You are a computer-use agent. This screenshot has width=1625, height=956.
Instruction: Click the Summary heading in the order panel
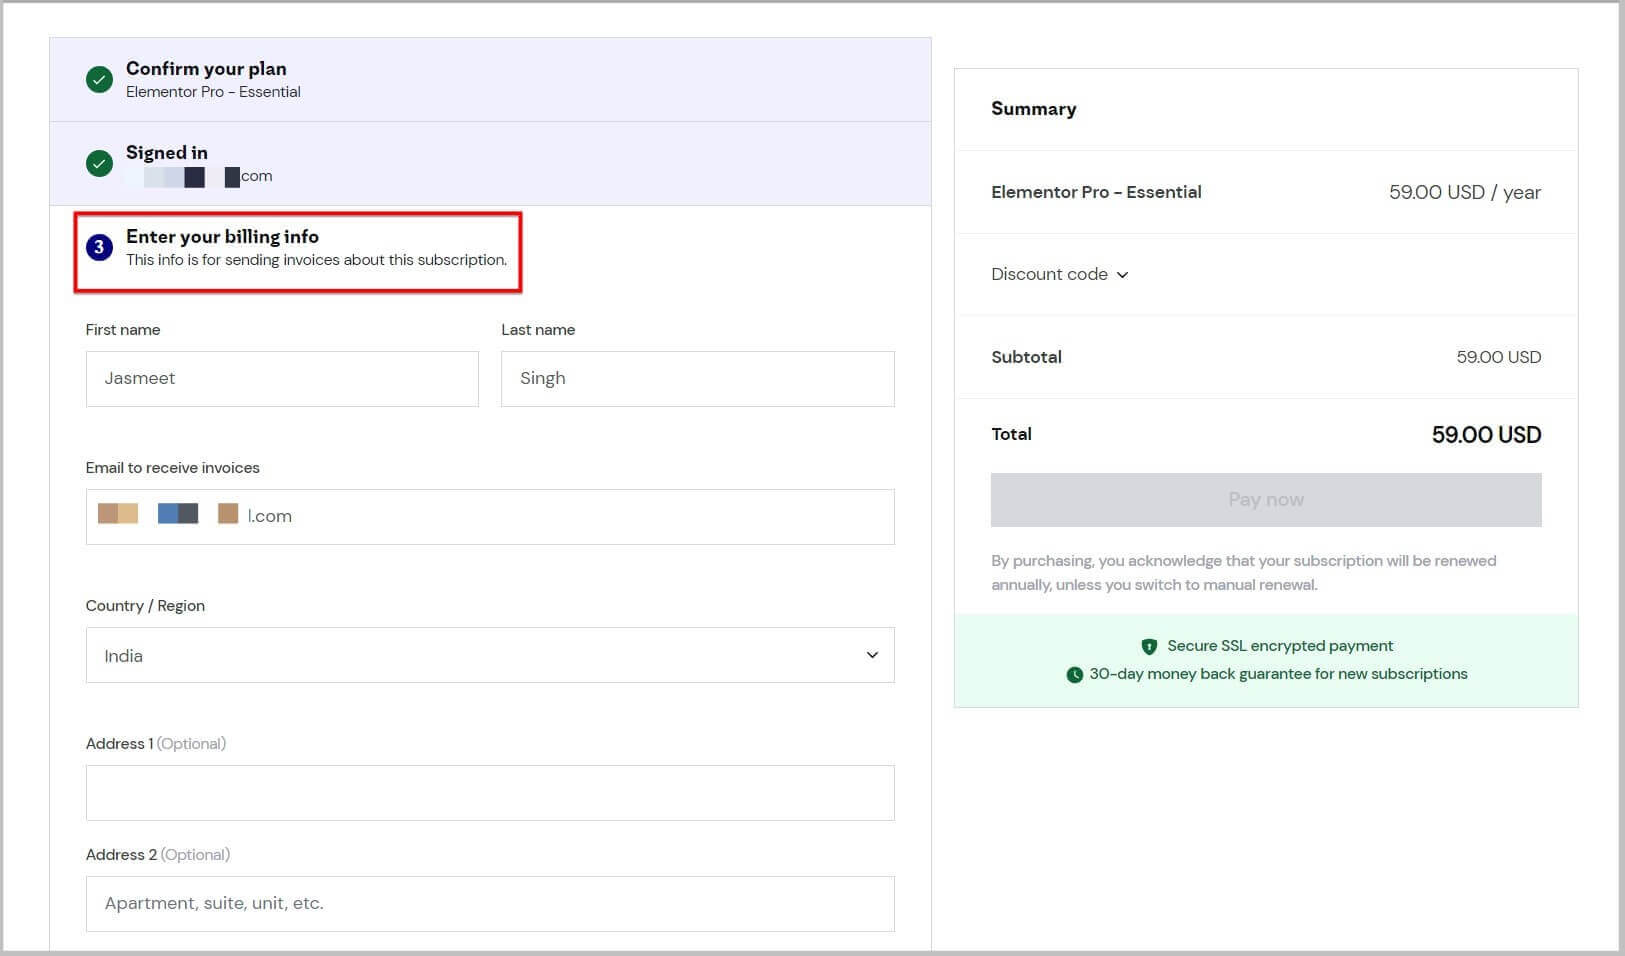pyautogui.click(x=1033, y=109)
